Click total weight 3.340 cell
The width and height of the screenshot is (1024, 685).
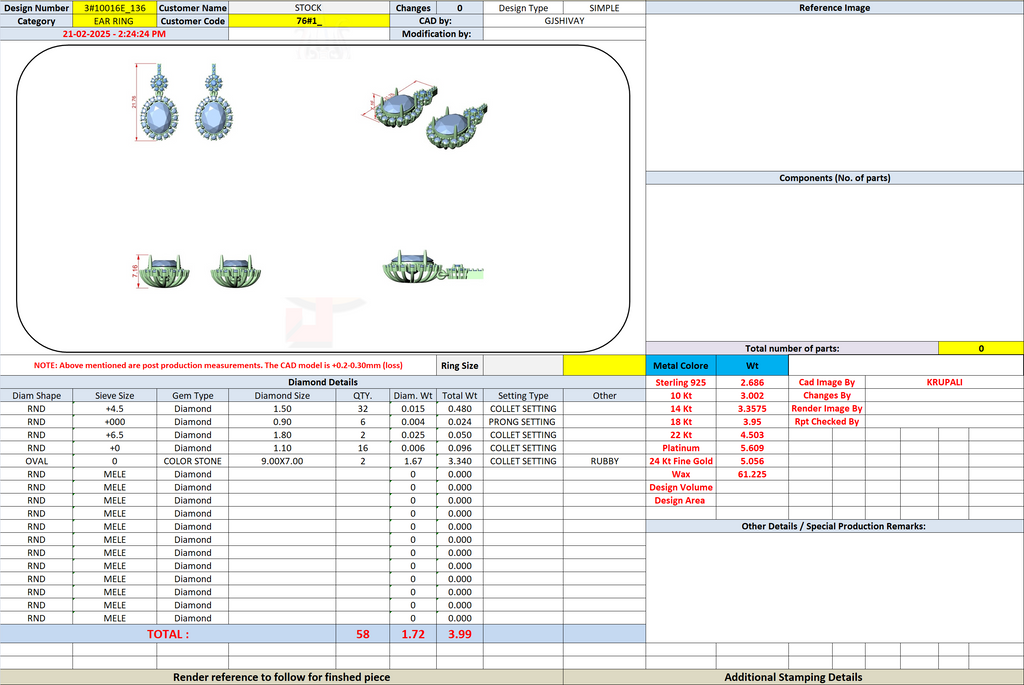point(460,461)
